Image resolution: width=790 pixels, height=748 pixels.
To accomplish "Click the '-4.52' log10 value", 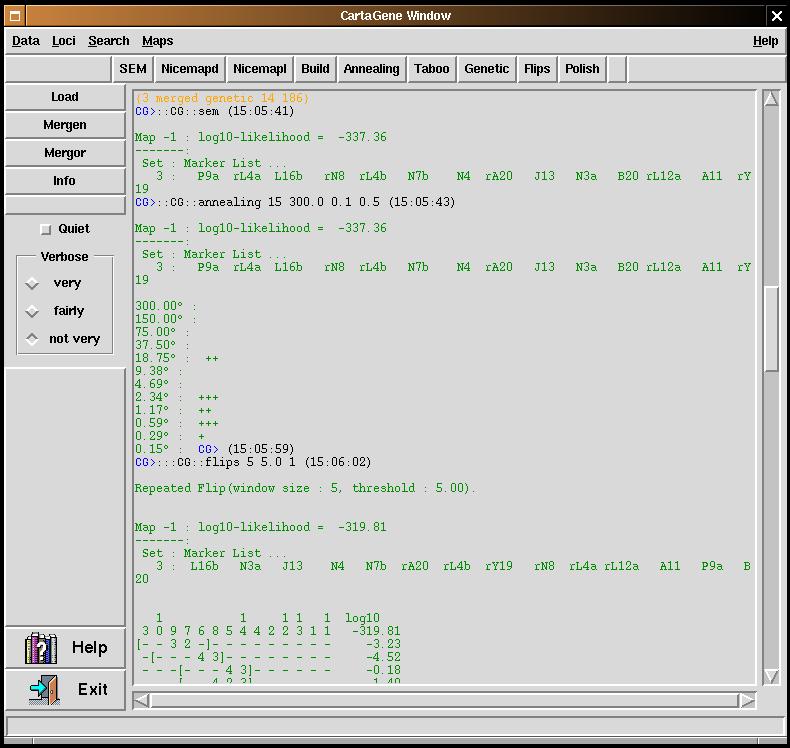I will coord(383,657).
